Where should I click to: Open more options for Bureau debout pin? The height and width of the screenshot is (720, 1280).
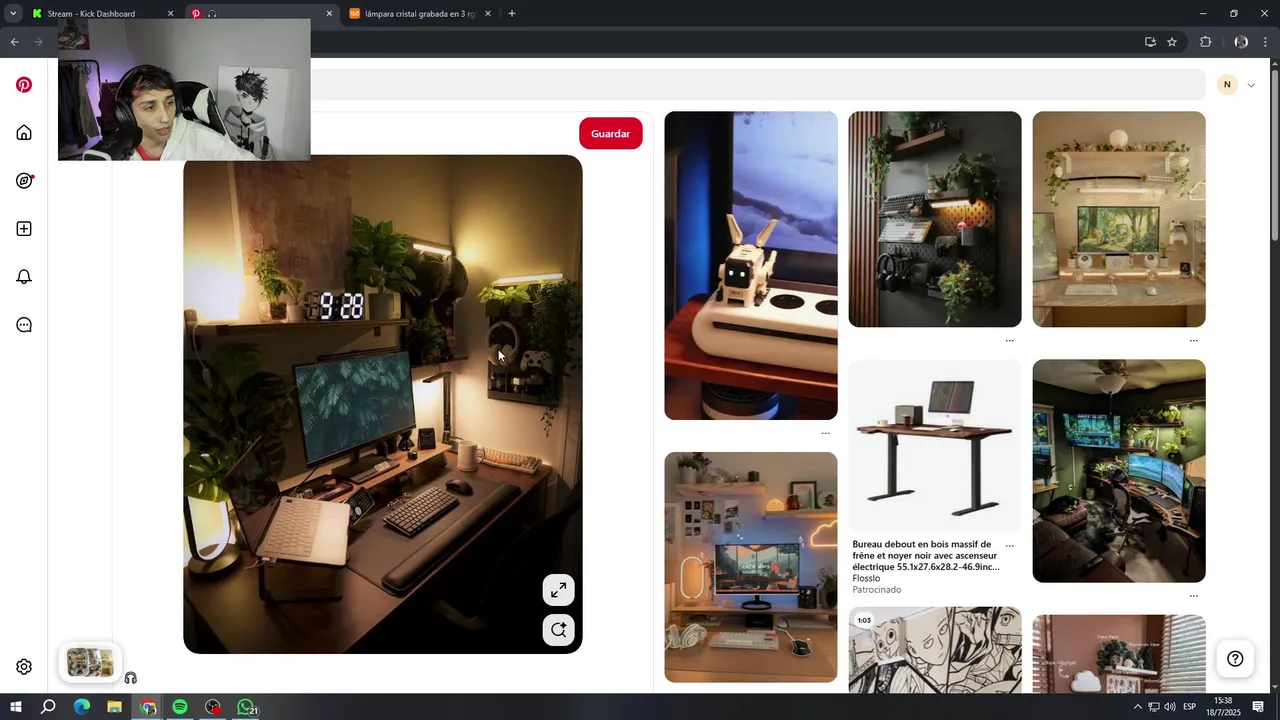tap(1009, 546)
